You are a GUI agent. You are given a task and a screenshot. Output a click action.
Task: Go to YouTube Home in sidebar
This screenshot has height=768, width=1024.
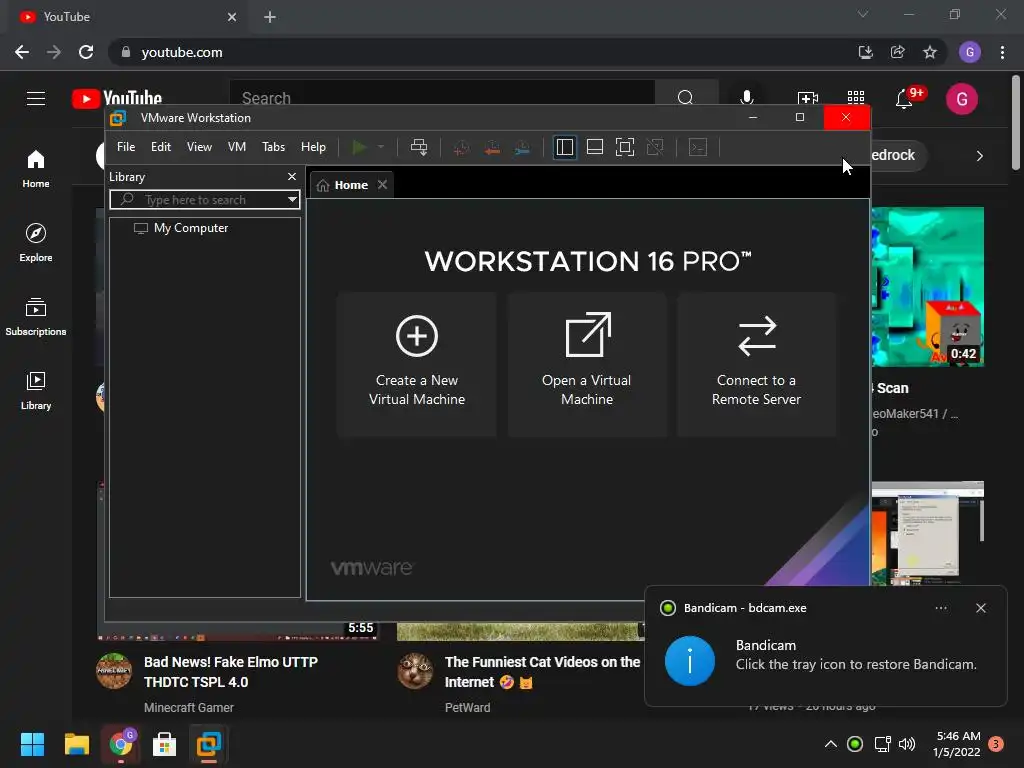(36, 169)
